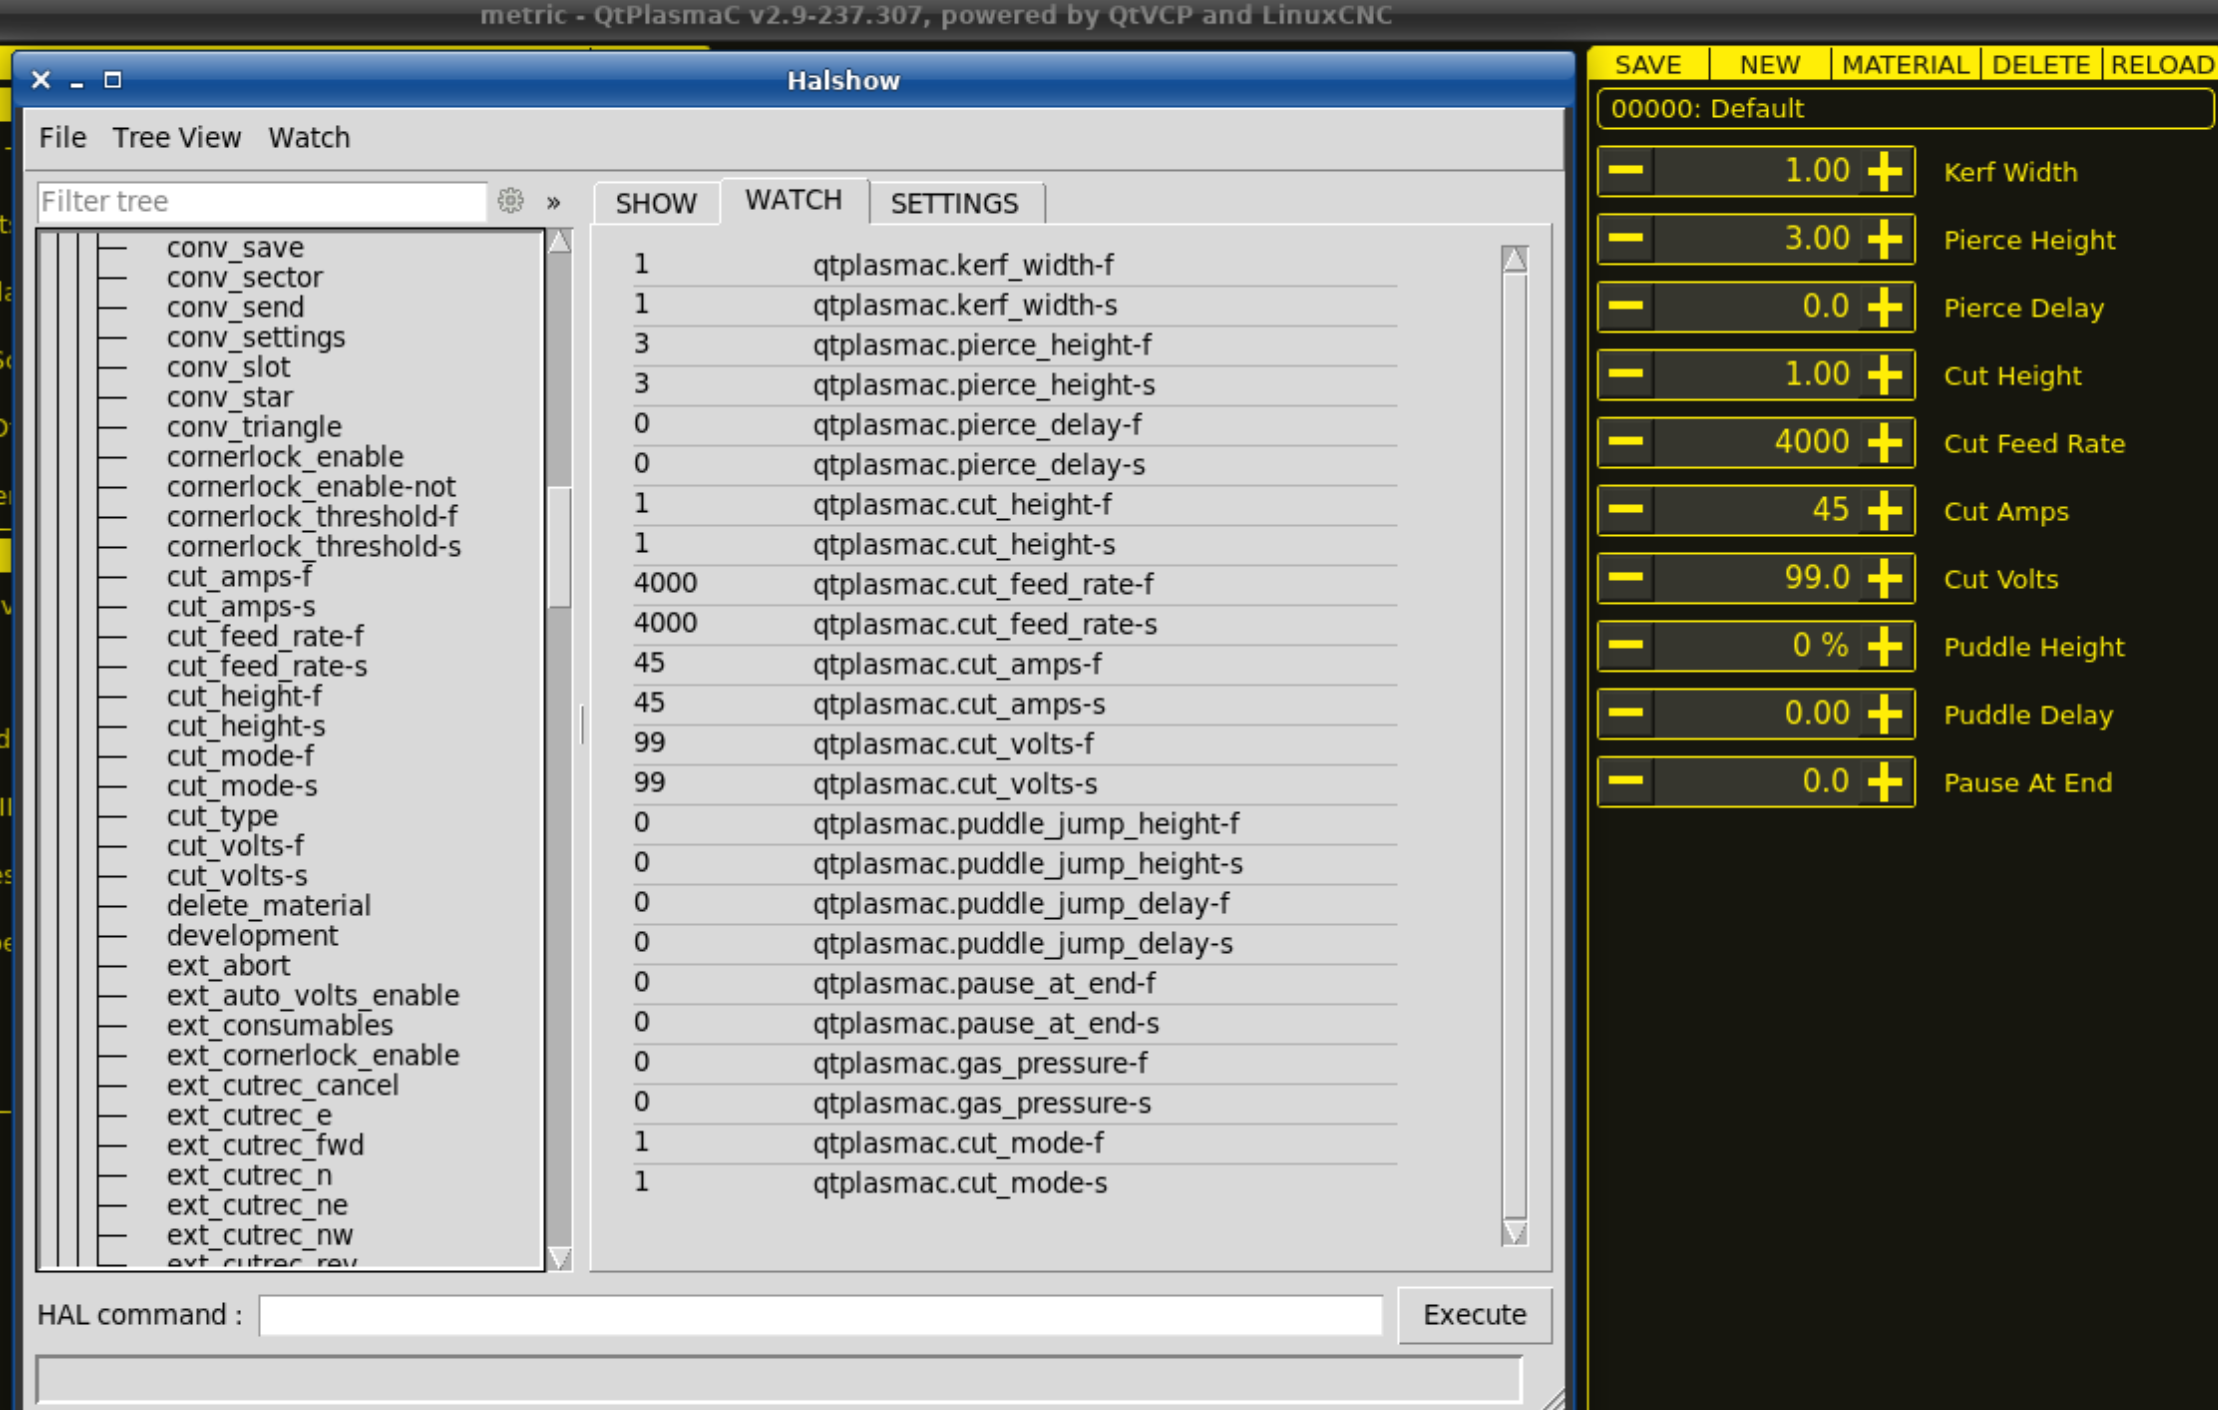Decrease Cut Amps with minus button
The width and height of the screenshot is (2218, 1410).
click(x=1626, y=510)
